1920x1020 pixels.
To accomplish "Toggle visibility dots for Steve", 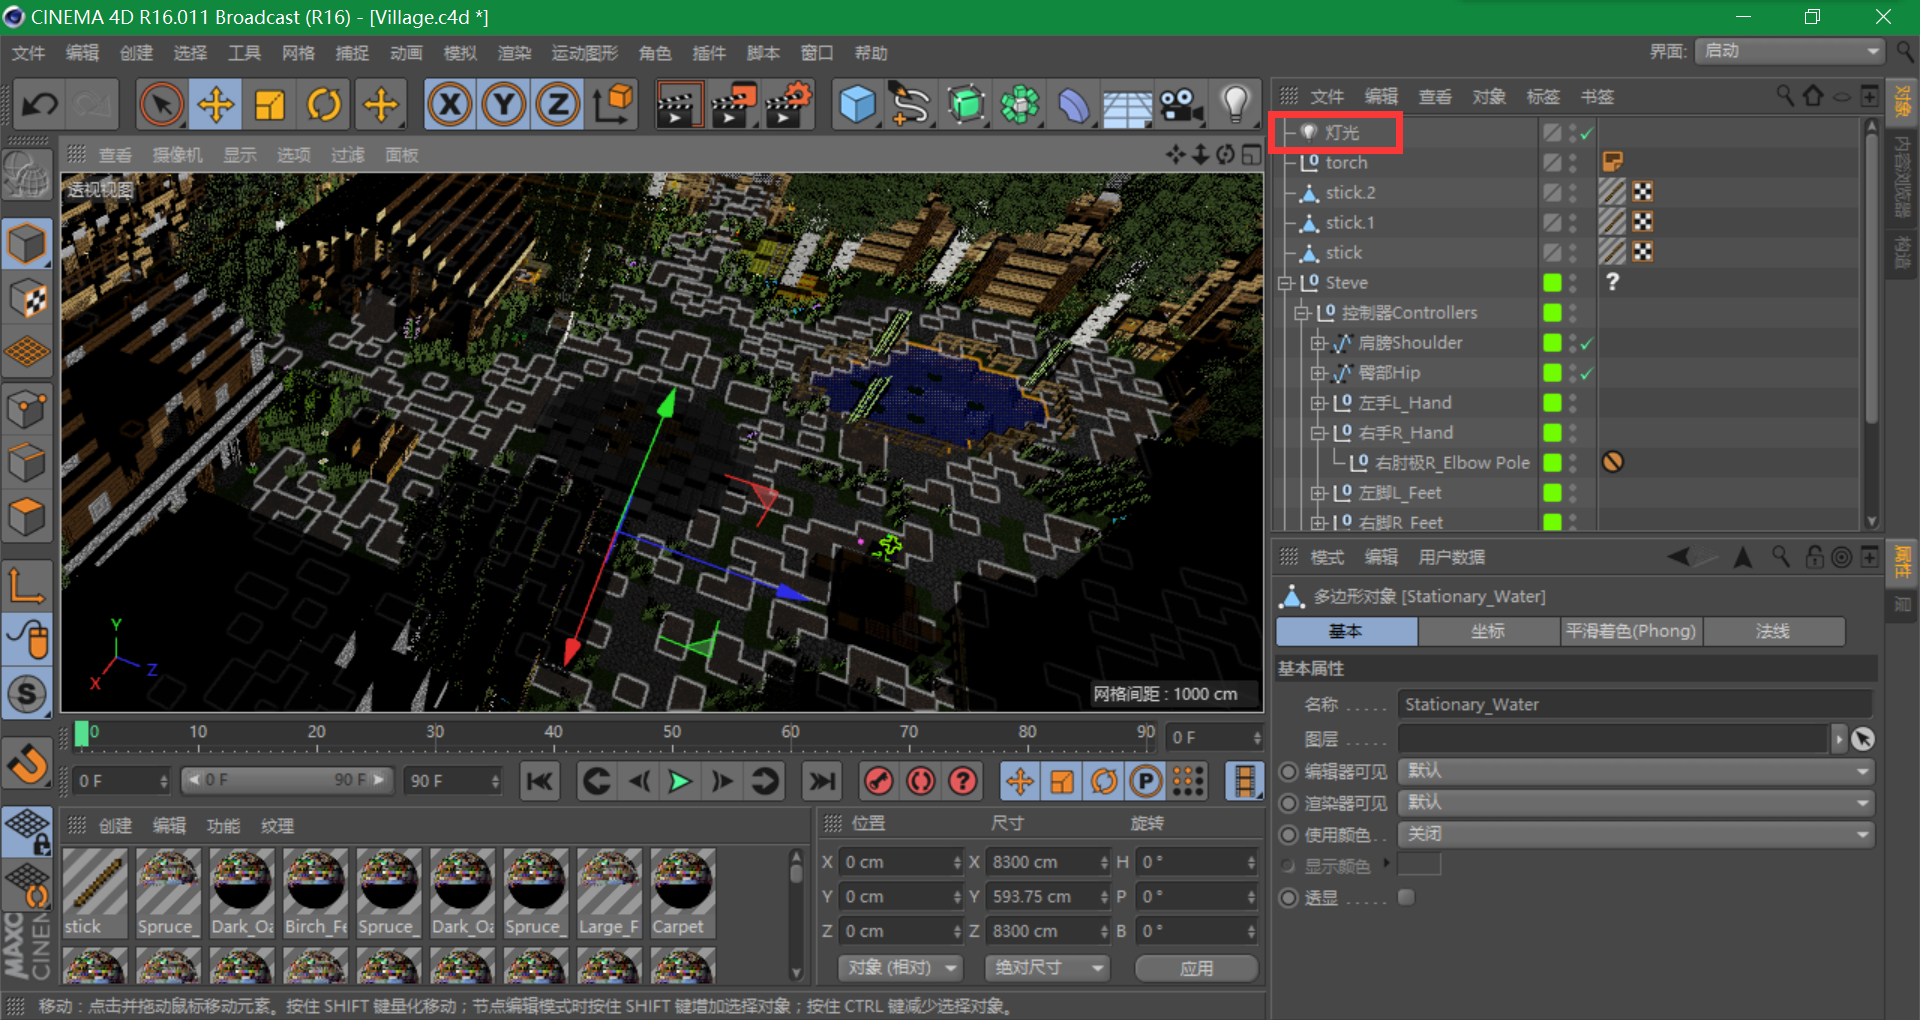I will [1573, 282].
